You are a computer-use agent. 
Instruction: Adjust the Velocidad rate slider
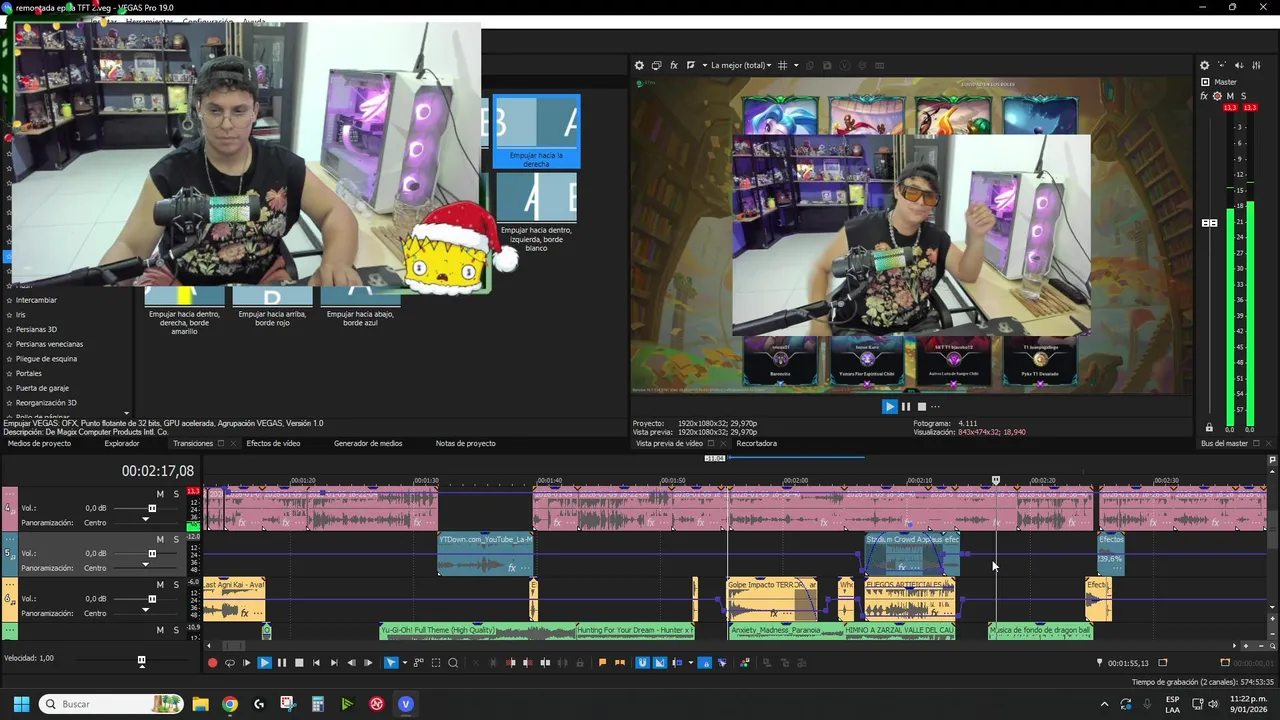(x=141, y=660)
